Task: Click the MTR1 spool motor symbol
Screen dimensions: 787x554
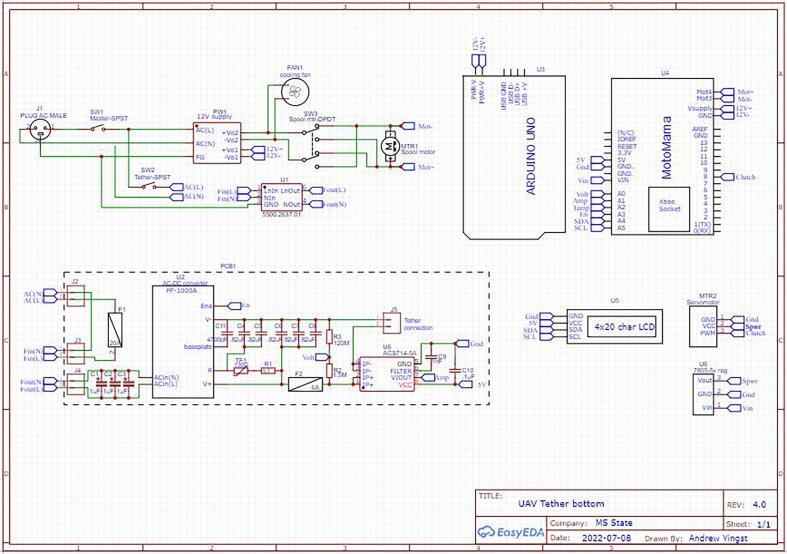Action: [388, 147]
